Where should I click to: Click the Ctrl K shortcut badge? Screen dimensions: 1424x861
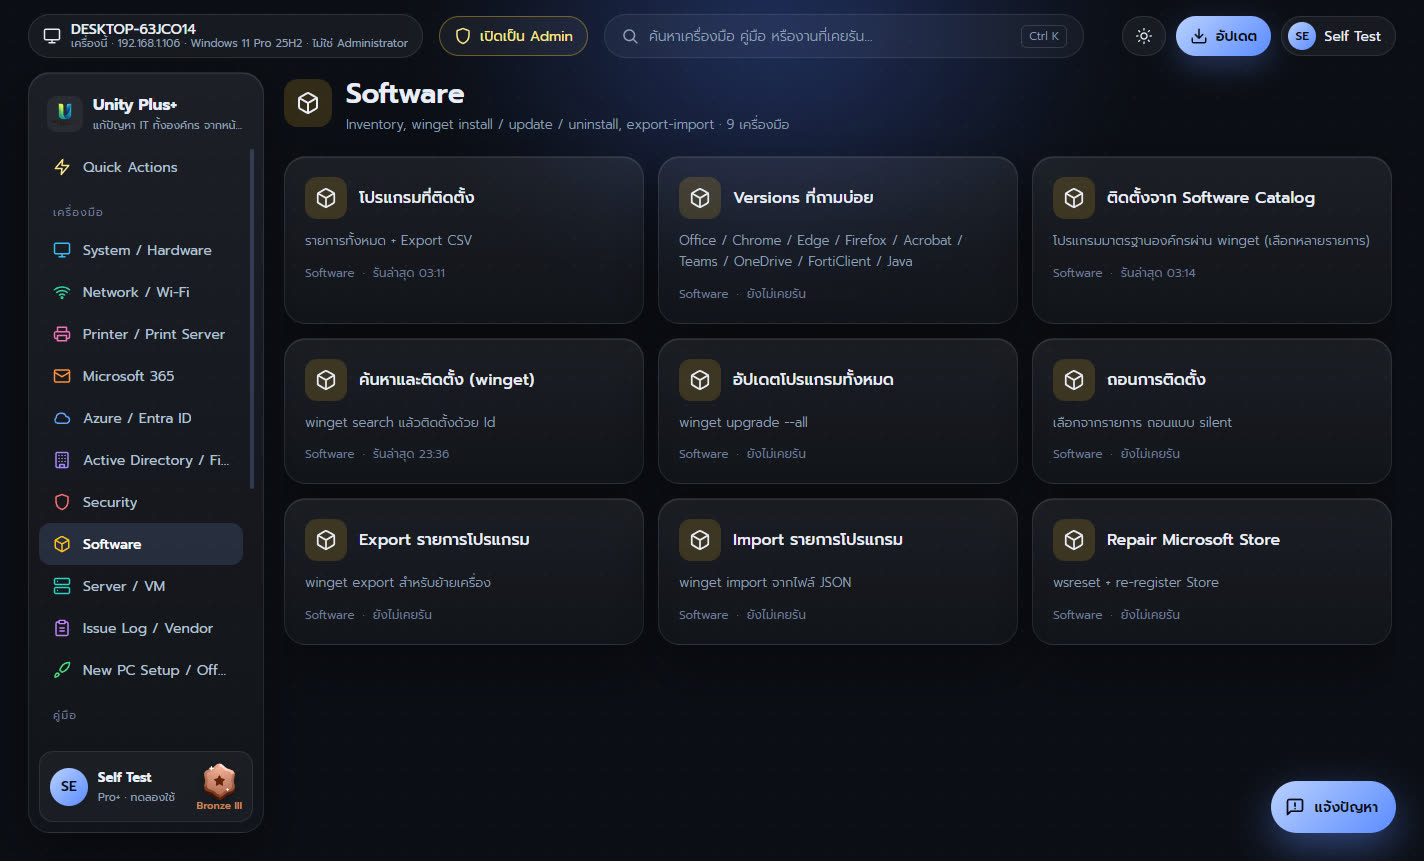coord(1043,36)
